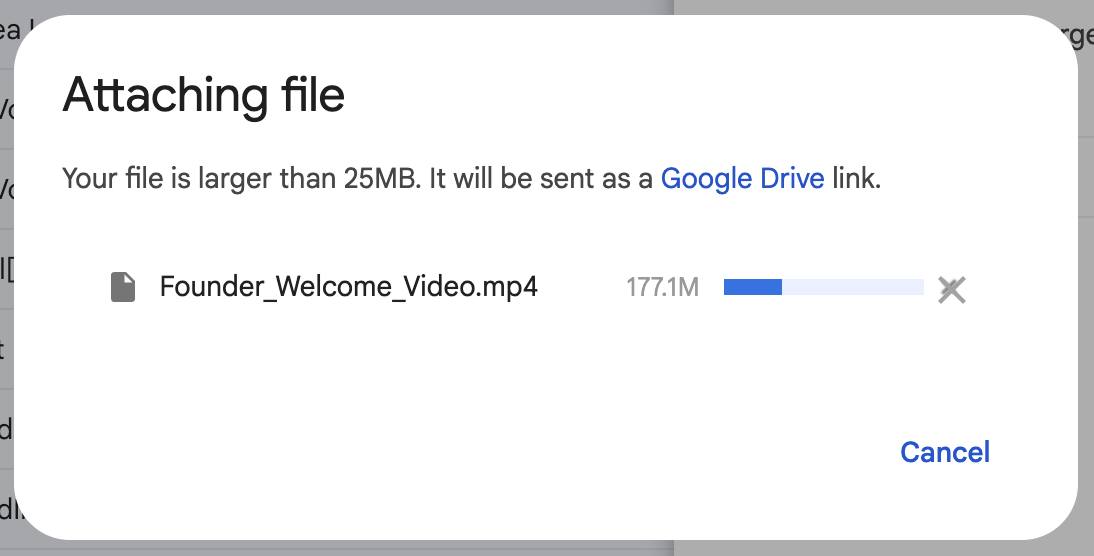The image size is (1094, 556).
Task: Select the Founder_Welcome_Video.mp4 file name
Action: coord(348,288)
